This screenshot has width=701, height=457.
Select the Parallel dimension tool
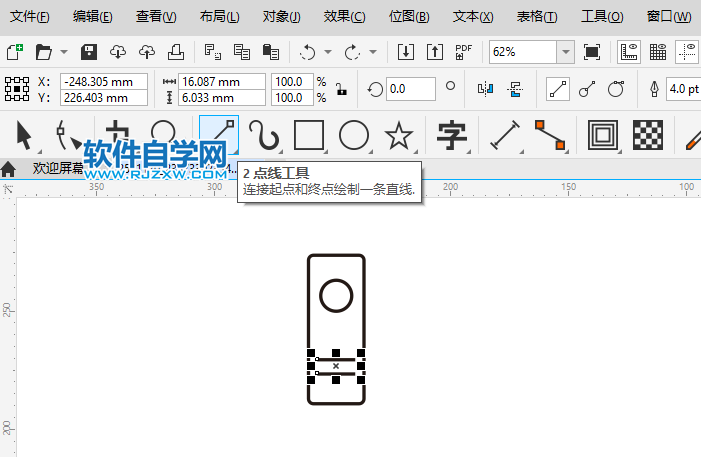tap(505, 135)
